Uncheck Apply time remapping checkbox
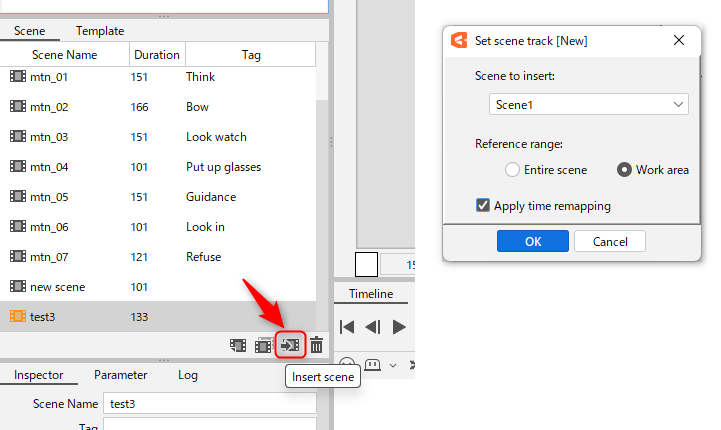721x430 pixels. [483, 206]
